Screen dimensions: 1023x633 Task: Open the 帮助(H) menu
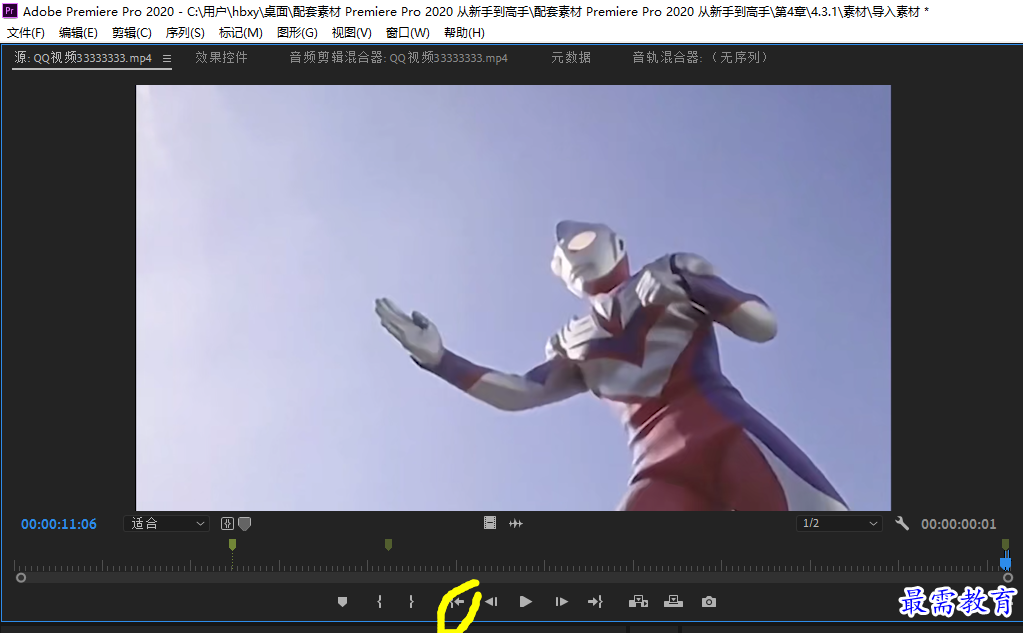tap(464, 33)
